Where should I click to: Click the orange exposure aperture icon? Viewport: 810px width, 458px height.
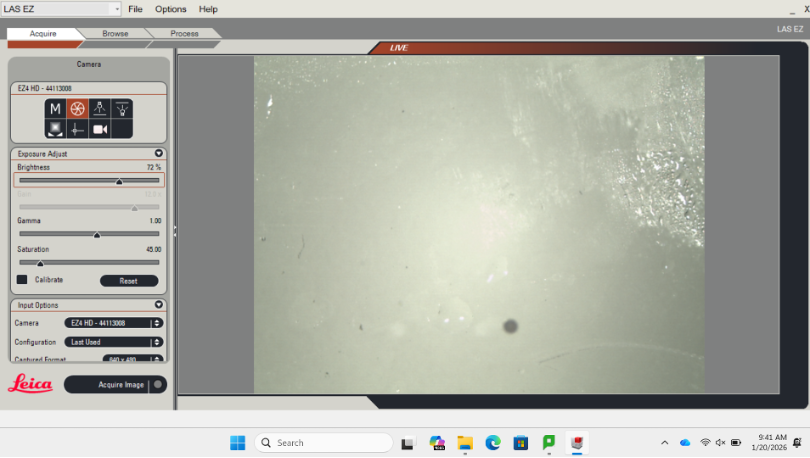[77, 108]
